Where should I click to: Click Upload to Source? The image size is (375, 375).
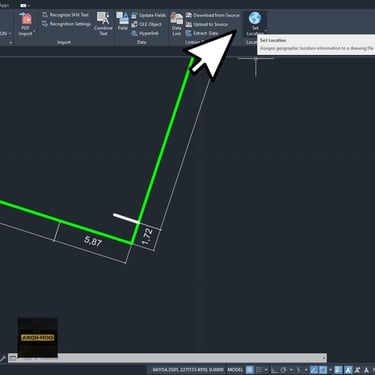tap(207, 24)
